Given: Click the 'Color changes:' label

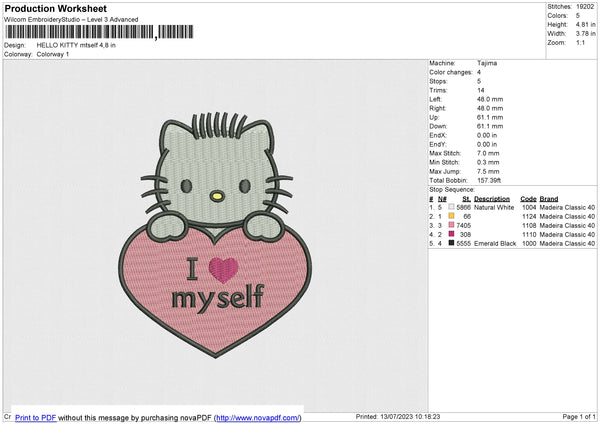Looking at the screenshot, I should (451, 72).
